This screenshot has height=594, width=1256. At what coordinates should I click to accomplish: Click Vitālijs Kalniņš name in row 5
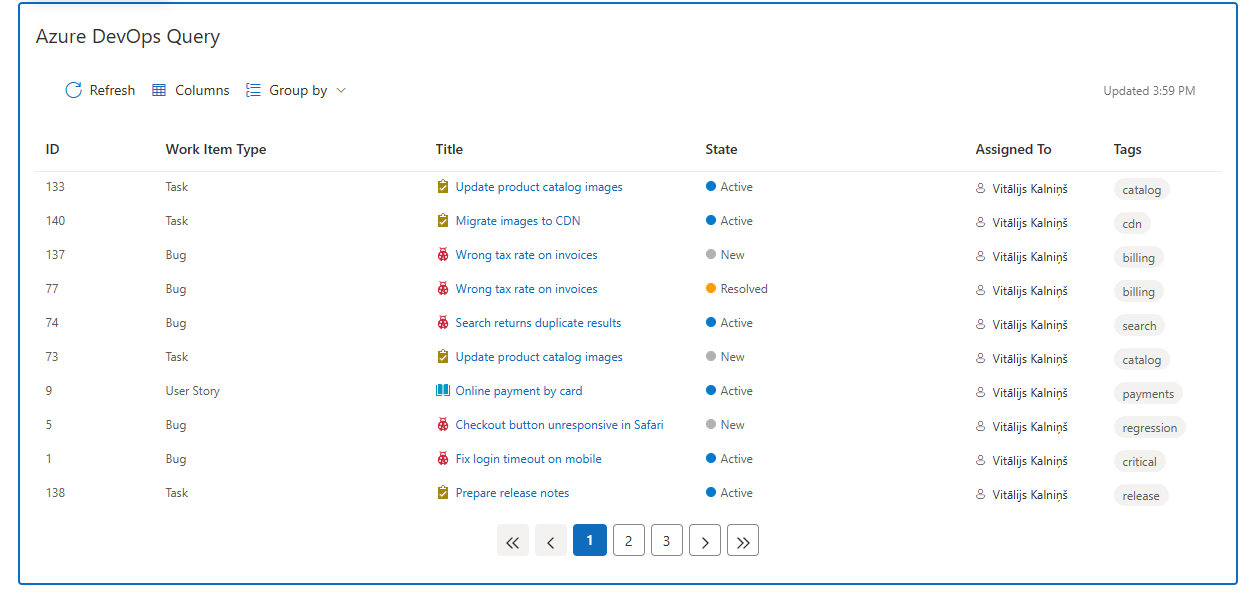coord(1030,427)
